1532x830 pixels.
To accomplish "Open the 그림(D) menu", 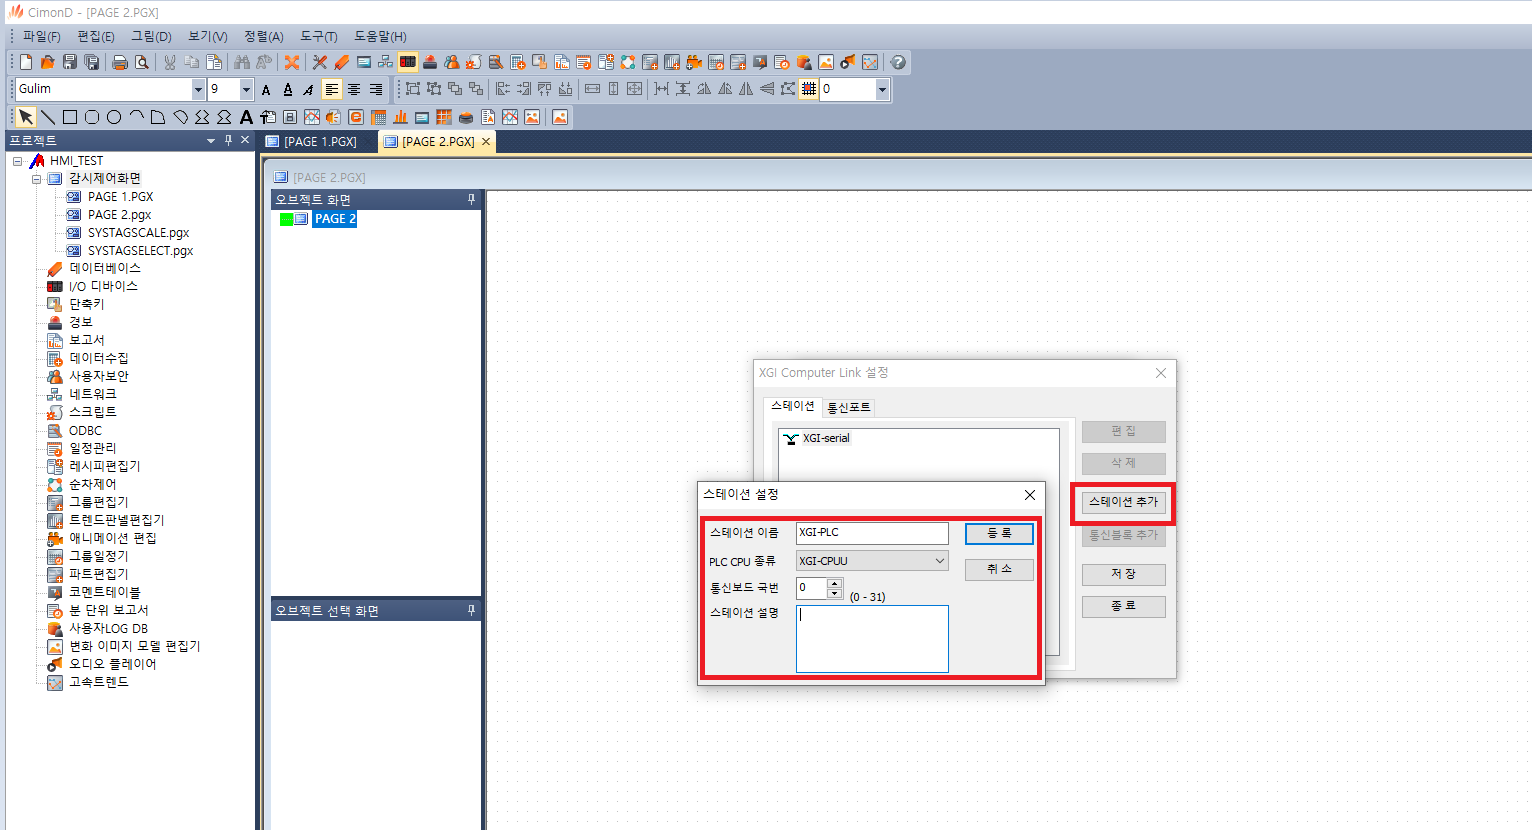I will click(x=152, y=36).
